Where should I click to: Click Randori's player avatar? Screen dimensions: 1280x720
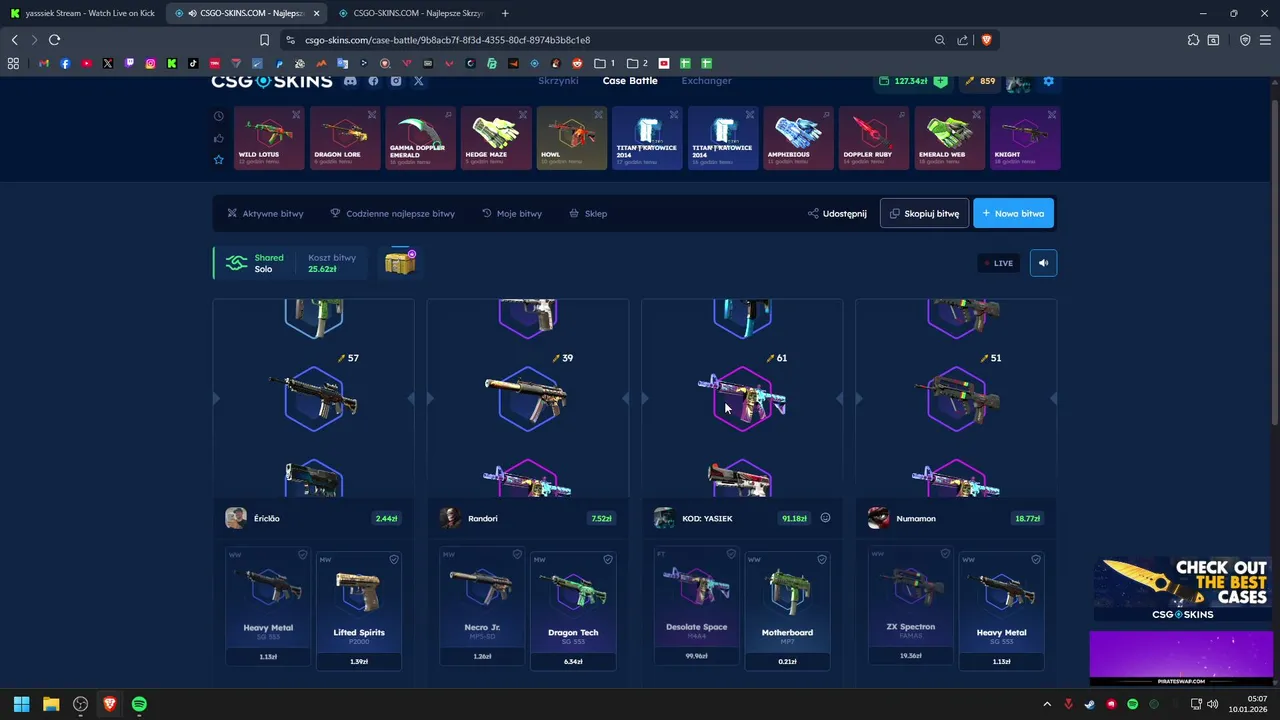(450, 518)
